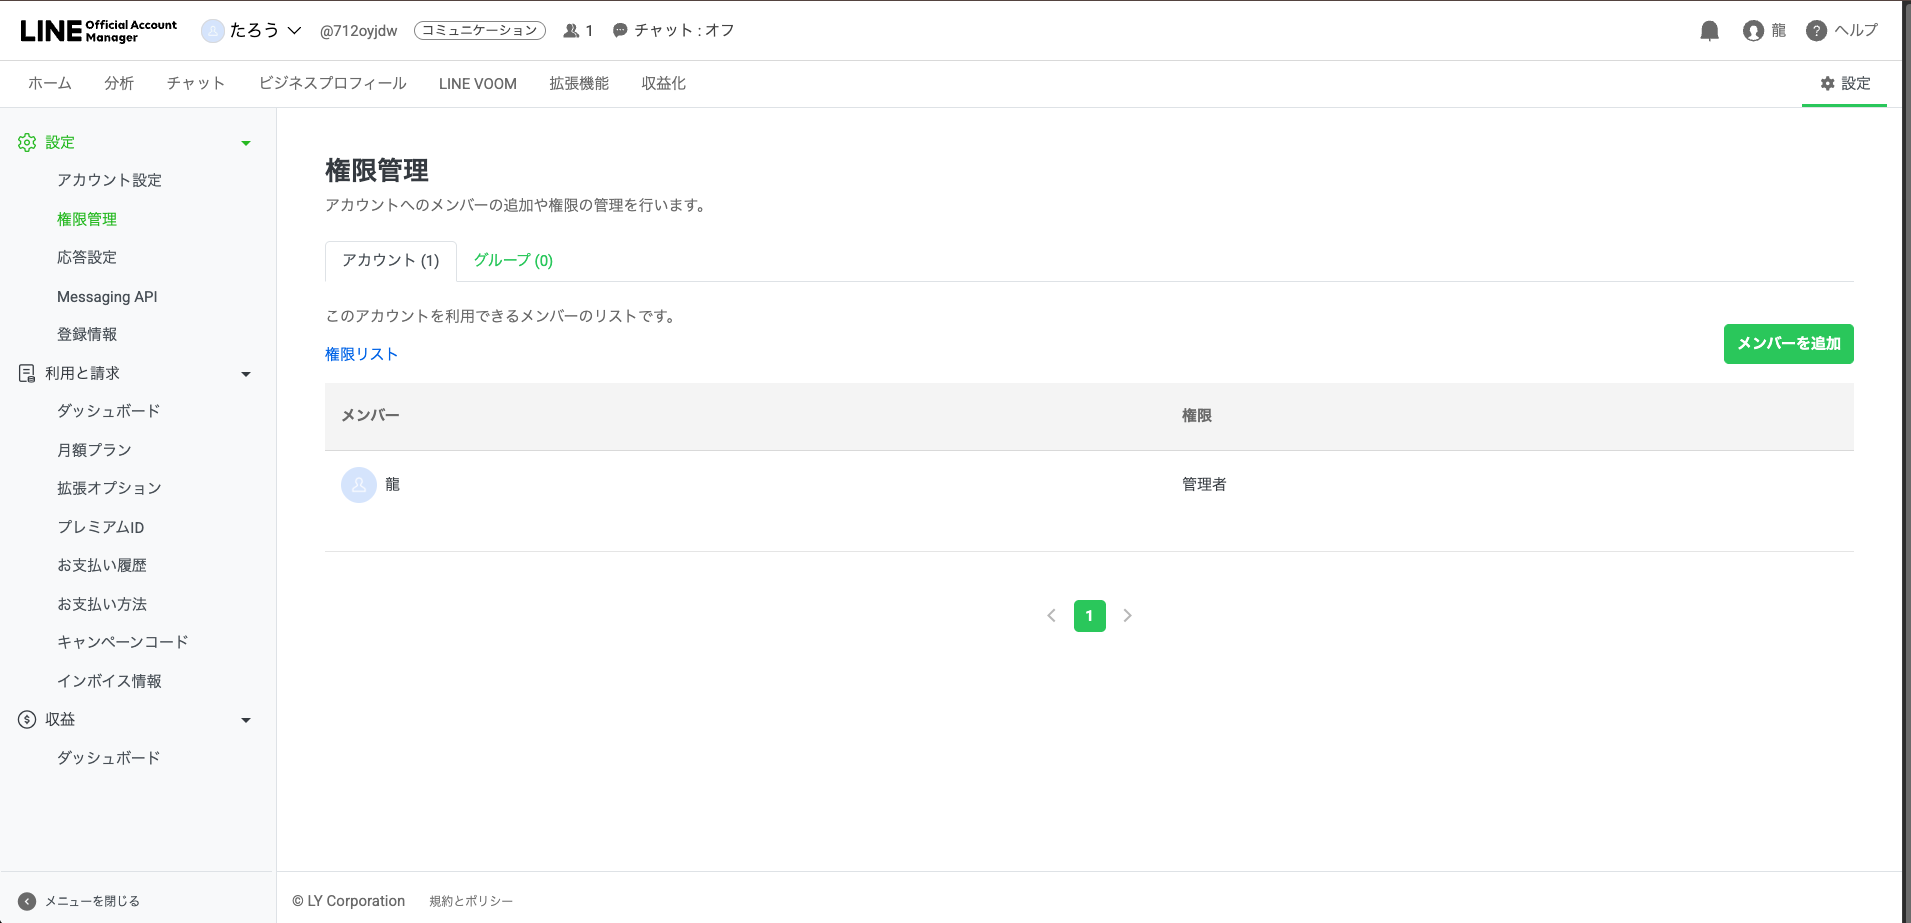Screen dimensions: 1911x923
Task: Collapse the 収益 sidebar section
Action: pos(246,720)
